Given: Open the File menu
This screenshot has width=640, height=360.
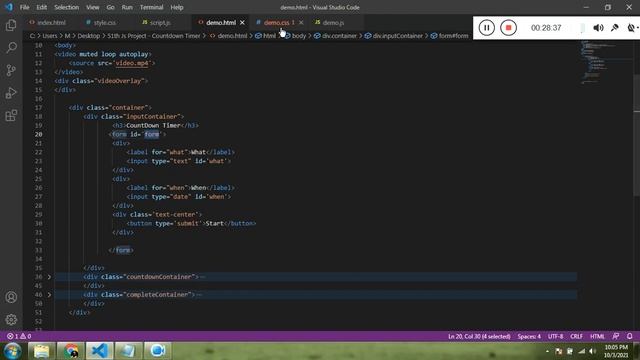Looking at the screenshot, I should click(x=24, y=7).
